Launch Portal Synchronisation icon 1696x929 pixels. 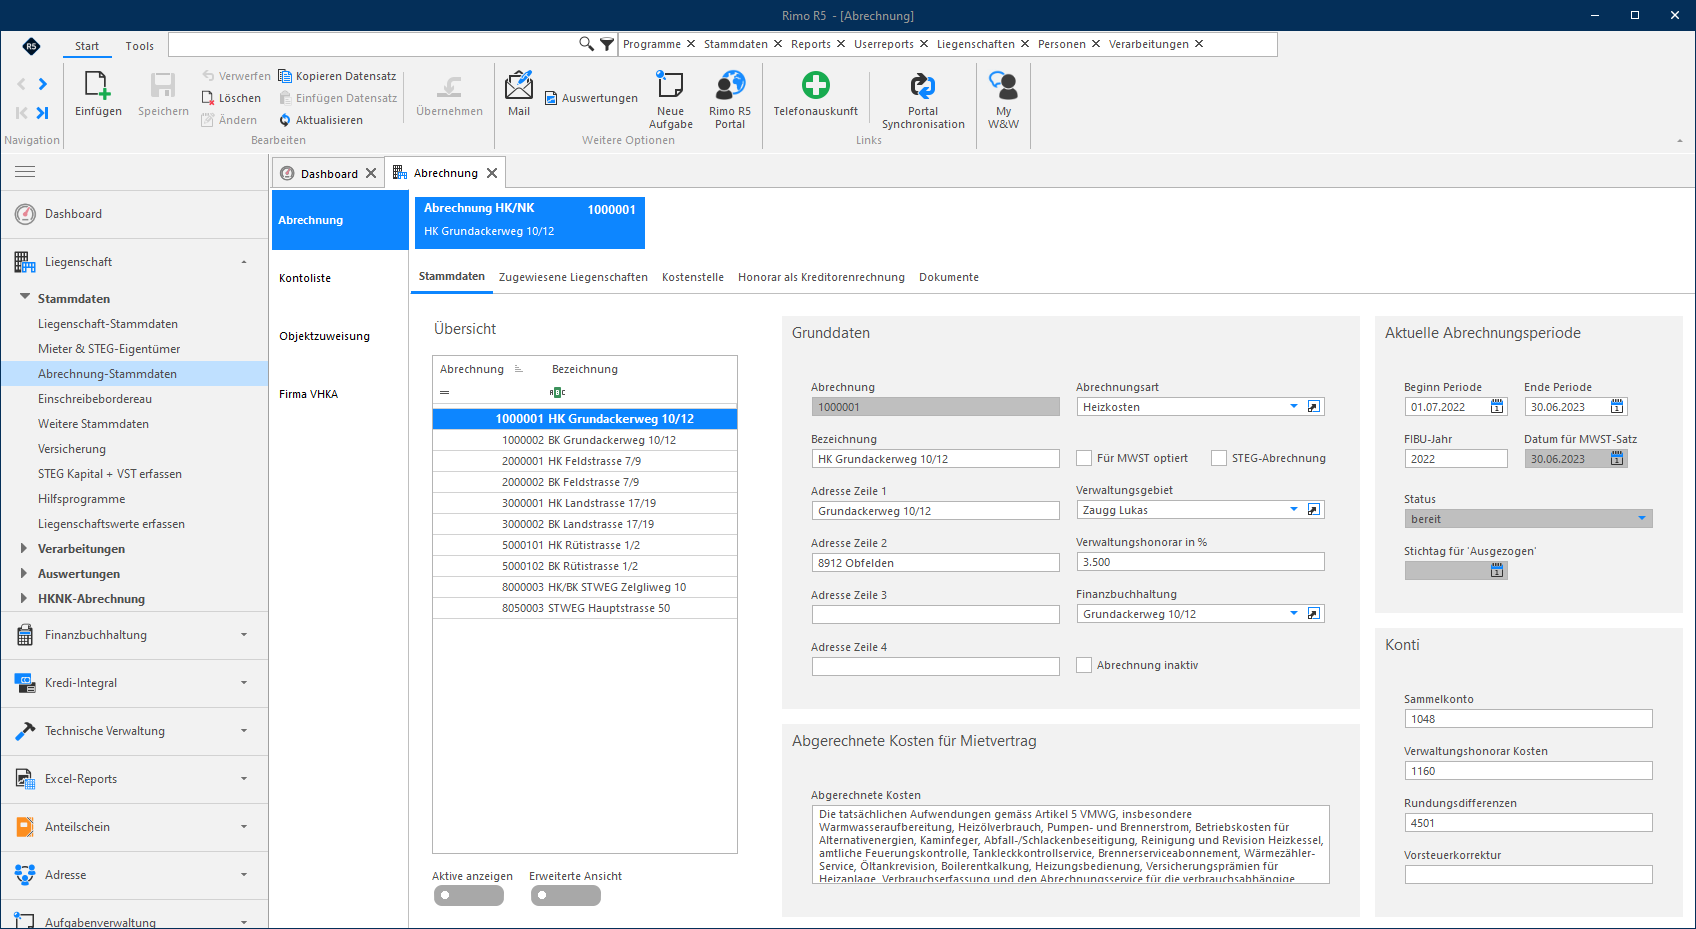(923, 85)
